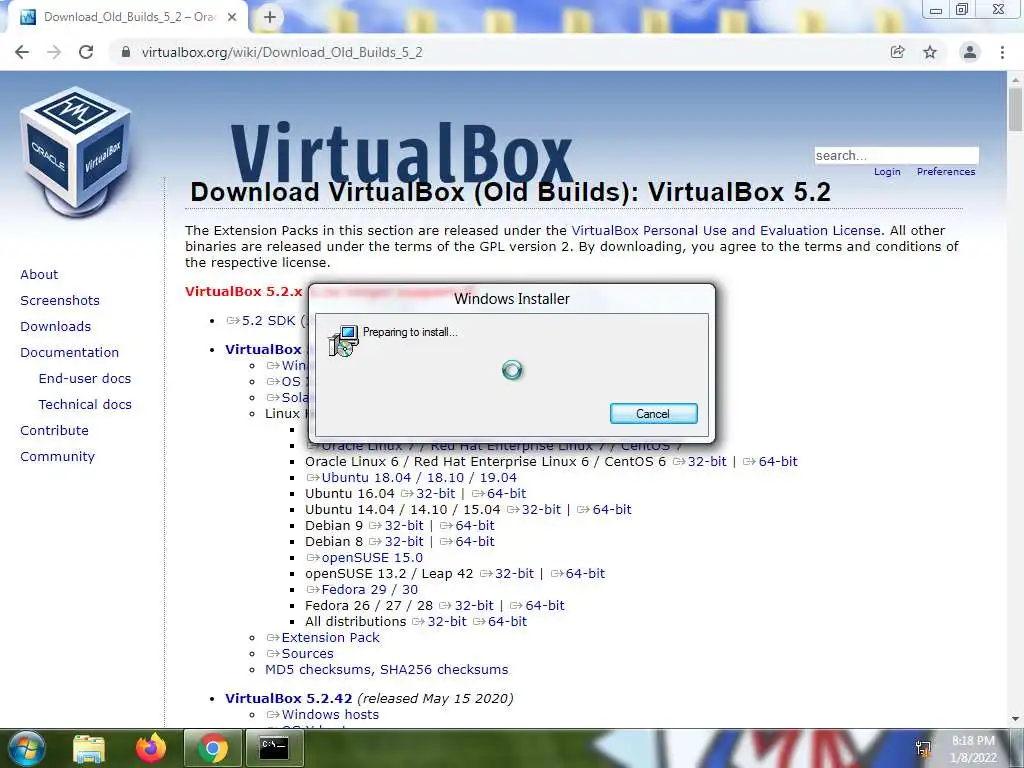Viewport: 1024px width, 768px height.
Task: Open Downloads in the sidebar
Action: [56, 327]
